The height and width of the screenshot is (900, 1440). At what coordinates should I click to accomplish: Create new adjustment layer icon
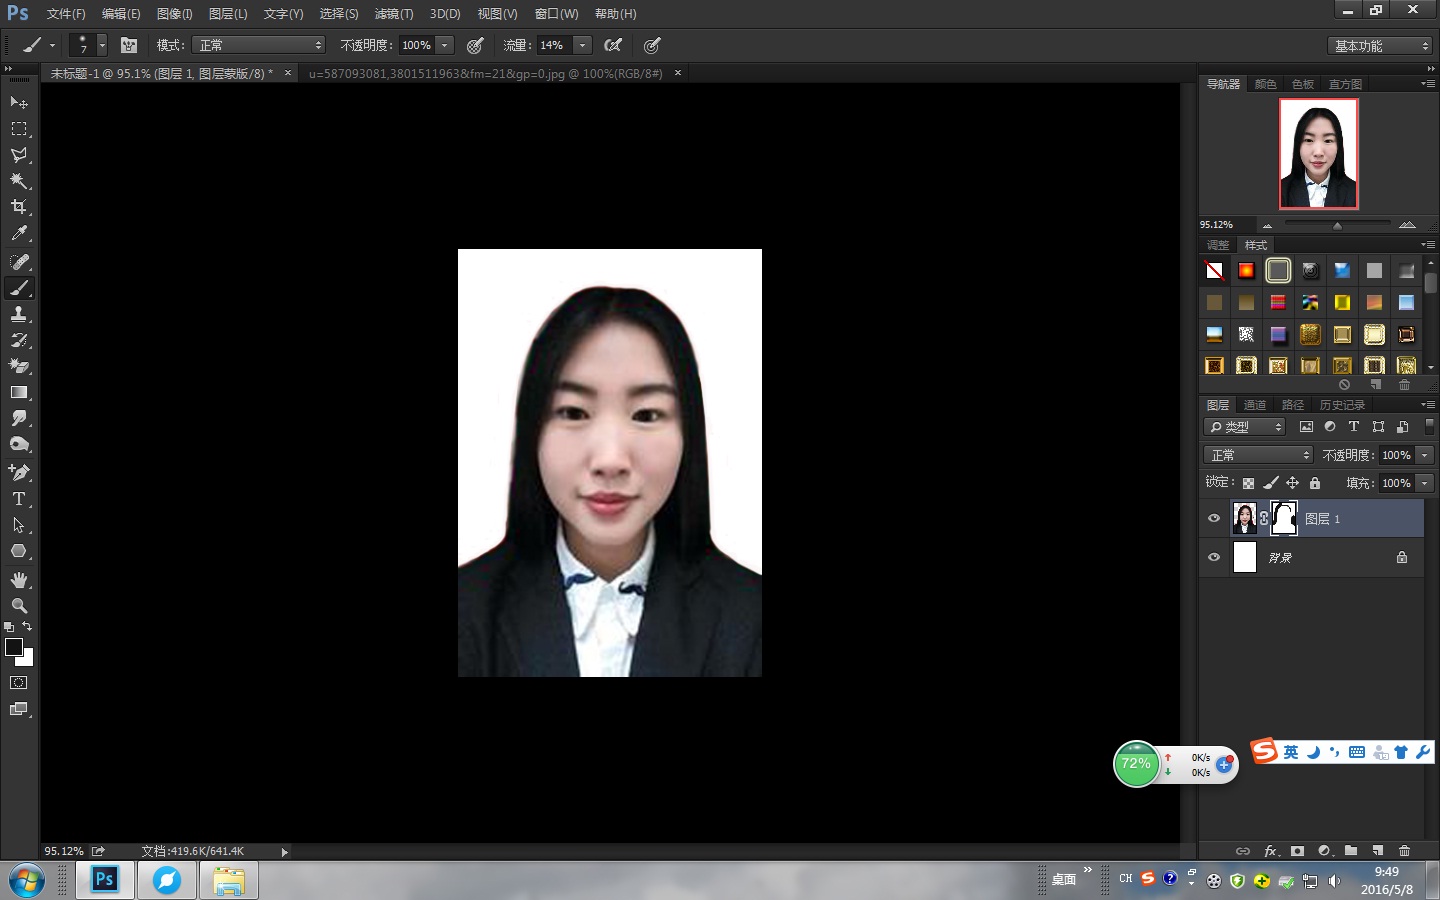point(1325,851)
